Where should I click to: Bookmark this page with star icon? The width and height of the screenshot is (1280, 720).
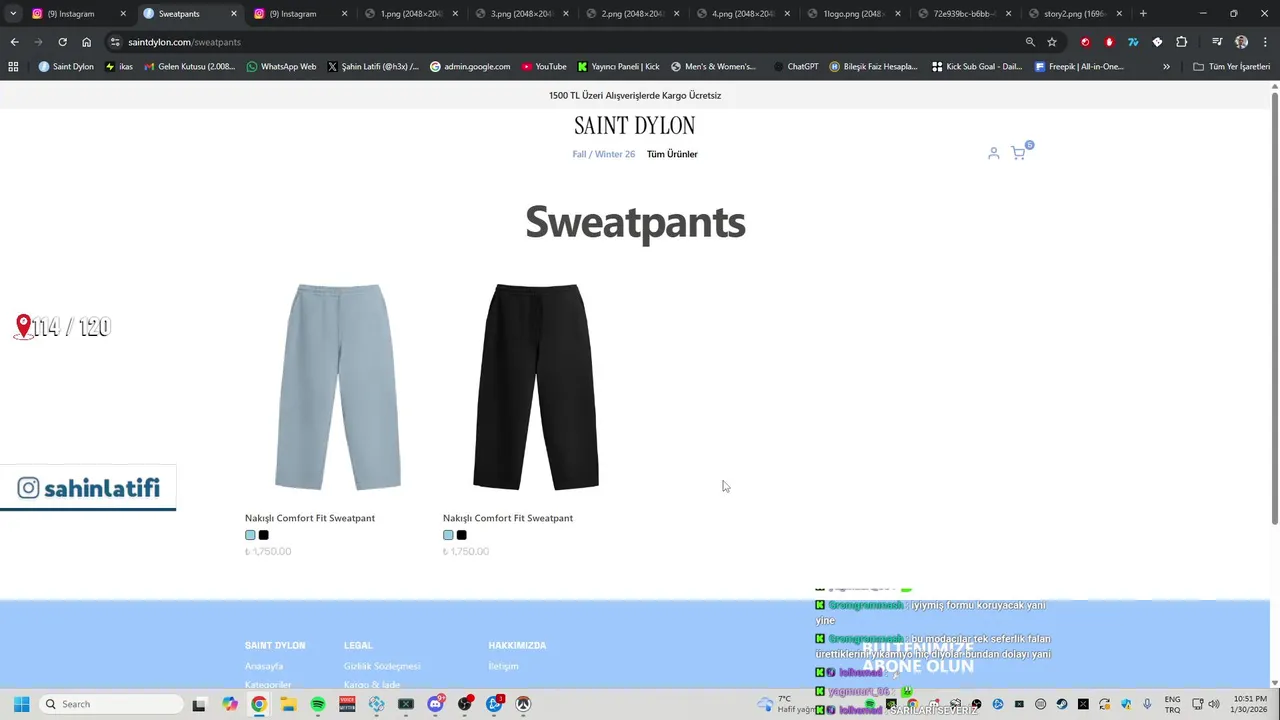click(x=1052, y=42)
